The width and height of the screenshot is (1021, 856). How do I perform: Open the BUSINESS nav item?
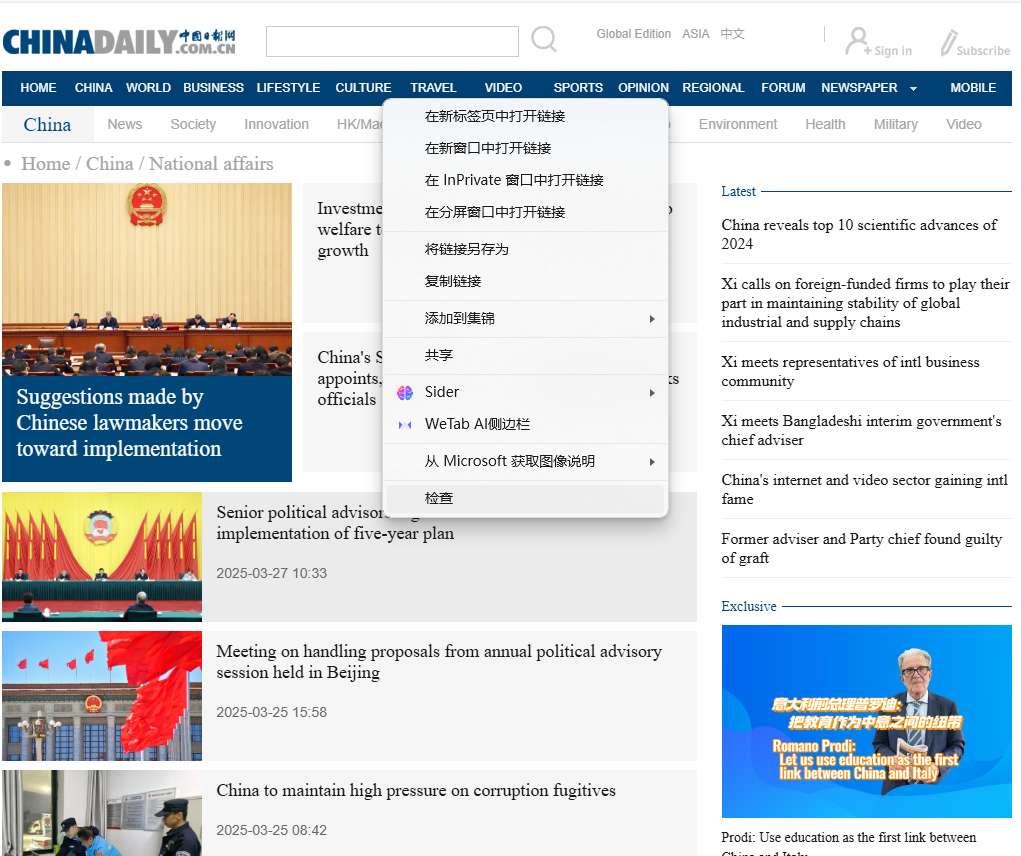tap(213, 88)
